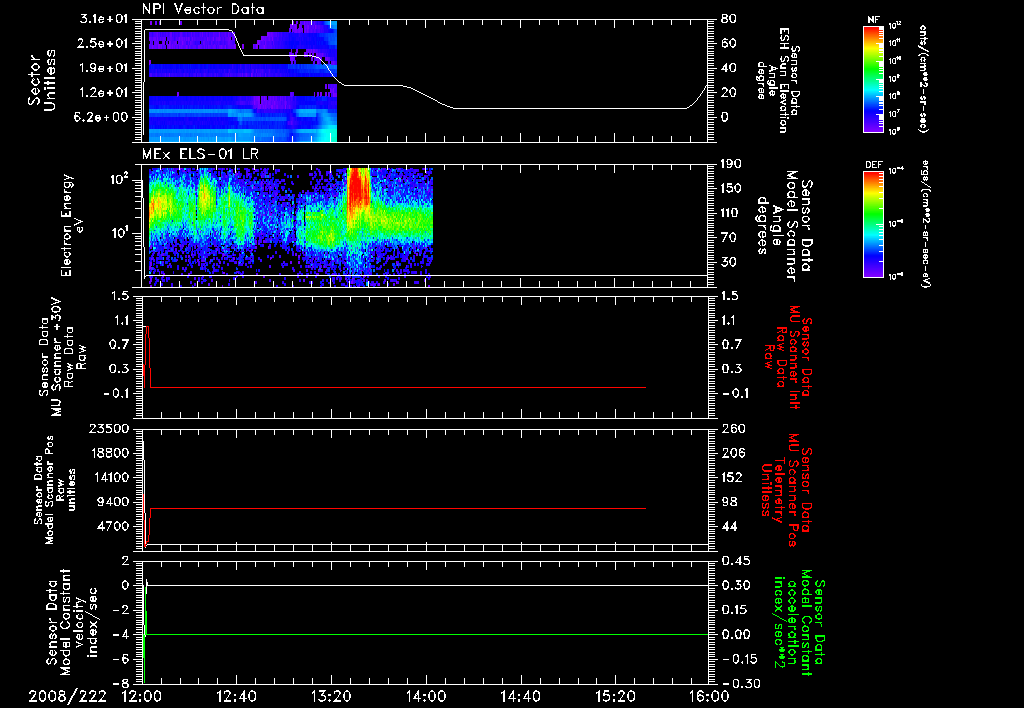Click the 'cnts/(cm**2-sr-sec)' units label
Screen dimensions: 1024x708
pos(923,78)
